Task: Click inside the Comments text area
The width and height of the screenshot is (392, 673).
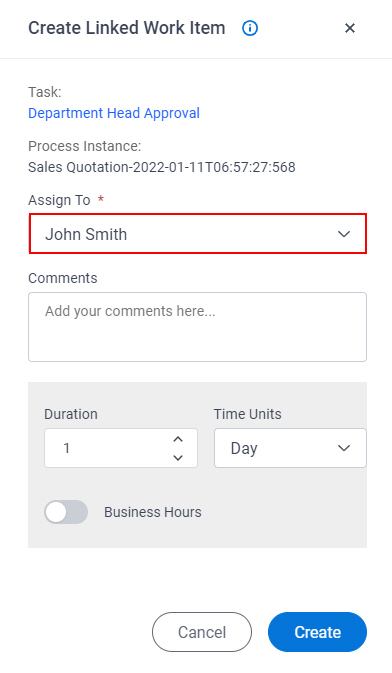Action: point(198,327)
